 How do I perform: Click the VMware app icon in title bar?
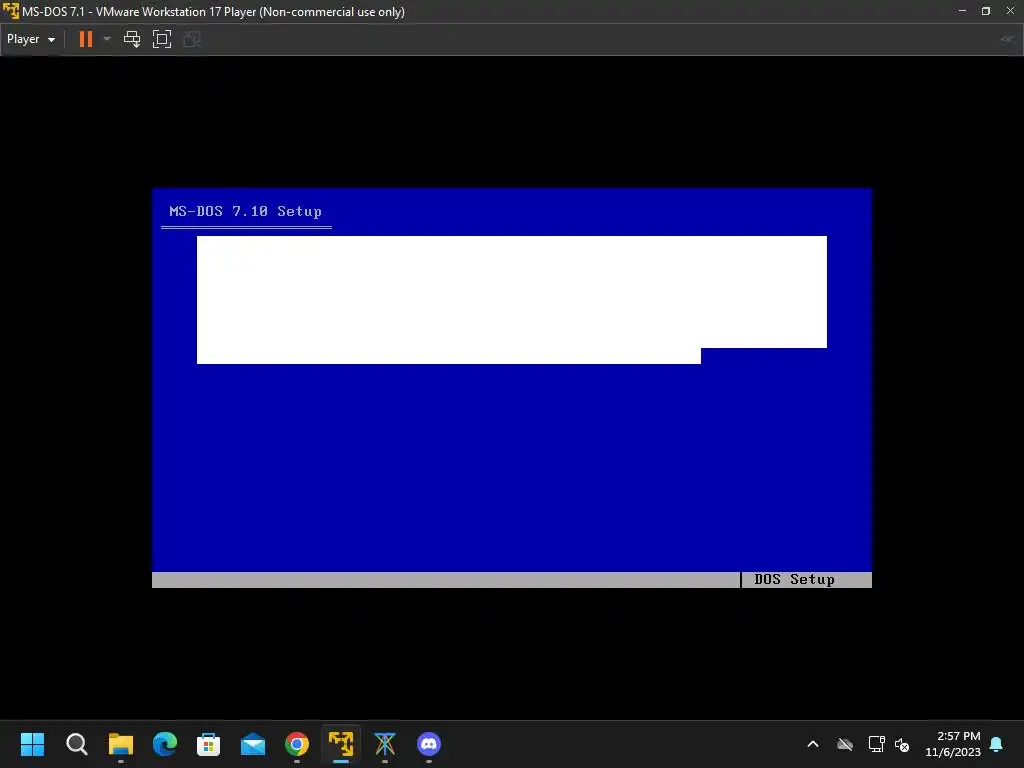10,11
